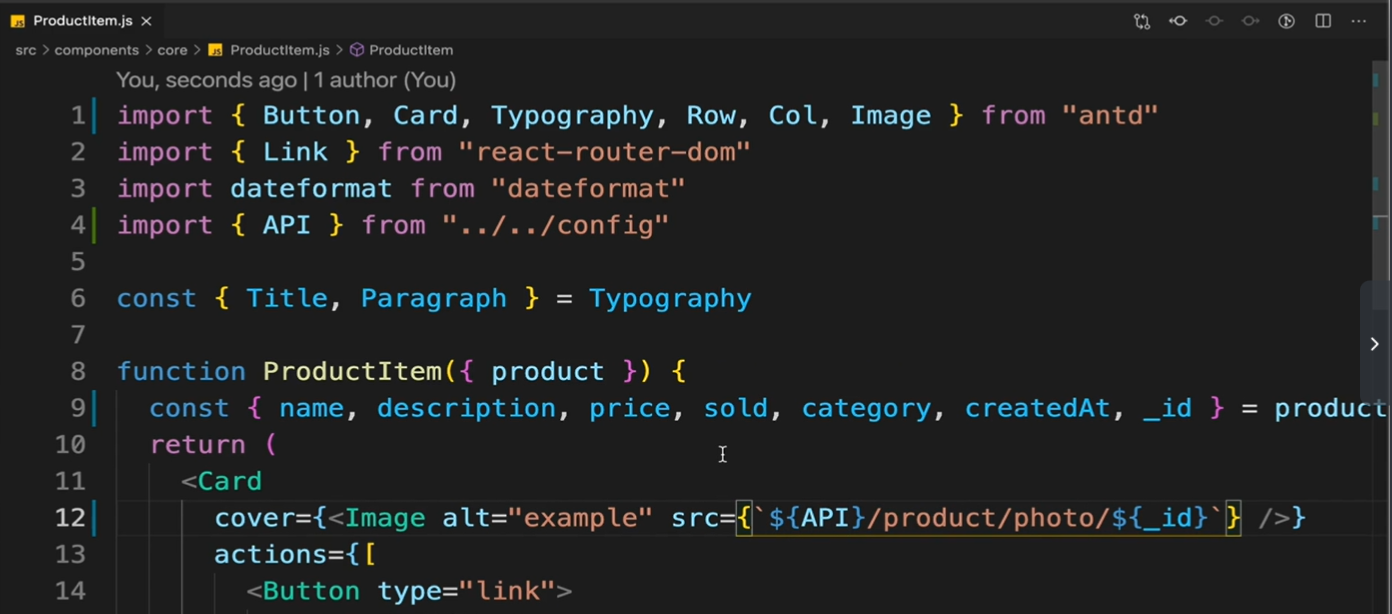The width and height of the screenshot is (1392, 614).
Task: Click the symbol cube icon in breadcrumbs
Action: 357,50
